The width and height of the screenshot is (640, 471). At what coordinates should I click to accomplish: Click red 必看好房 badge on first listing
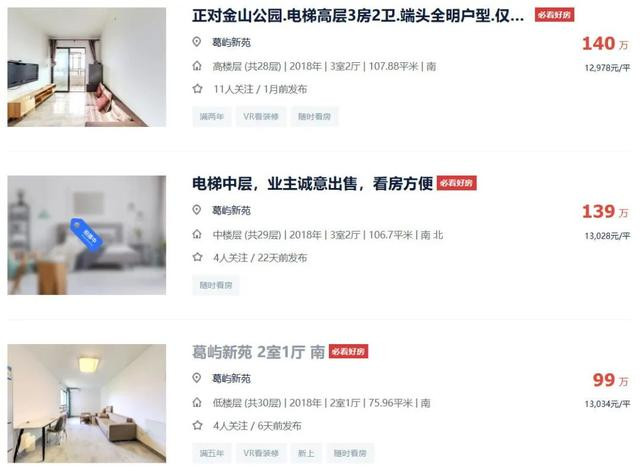[x=554, y=15]
